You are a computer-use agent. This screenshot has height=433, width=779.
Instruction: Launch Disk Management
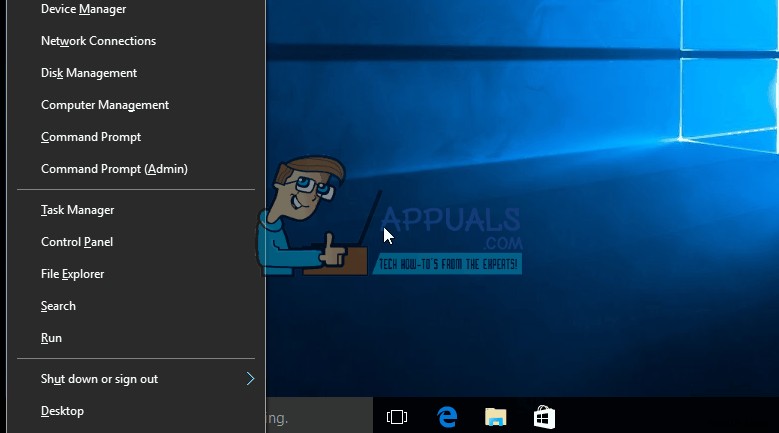(136, 73)
